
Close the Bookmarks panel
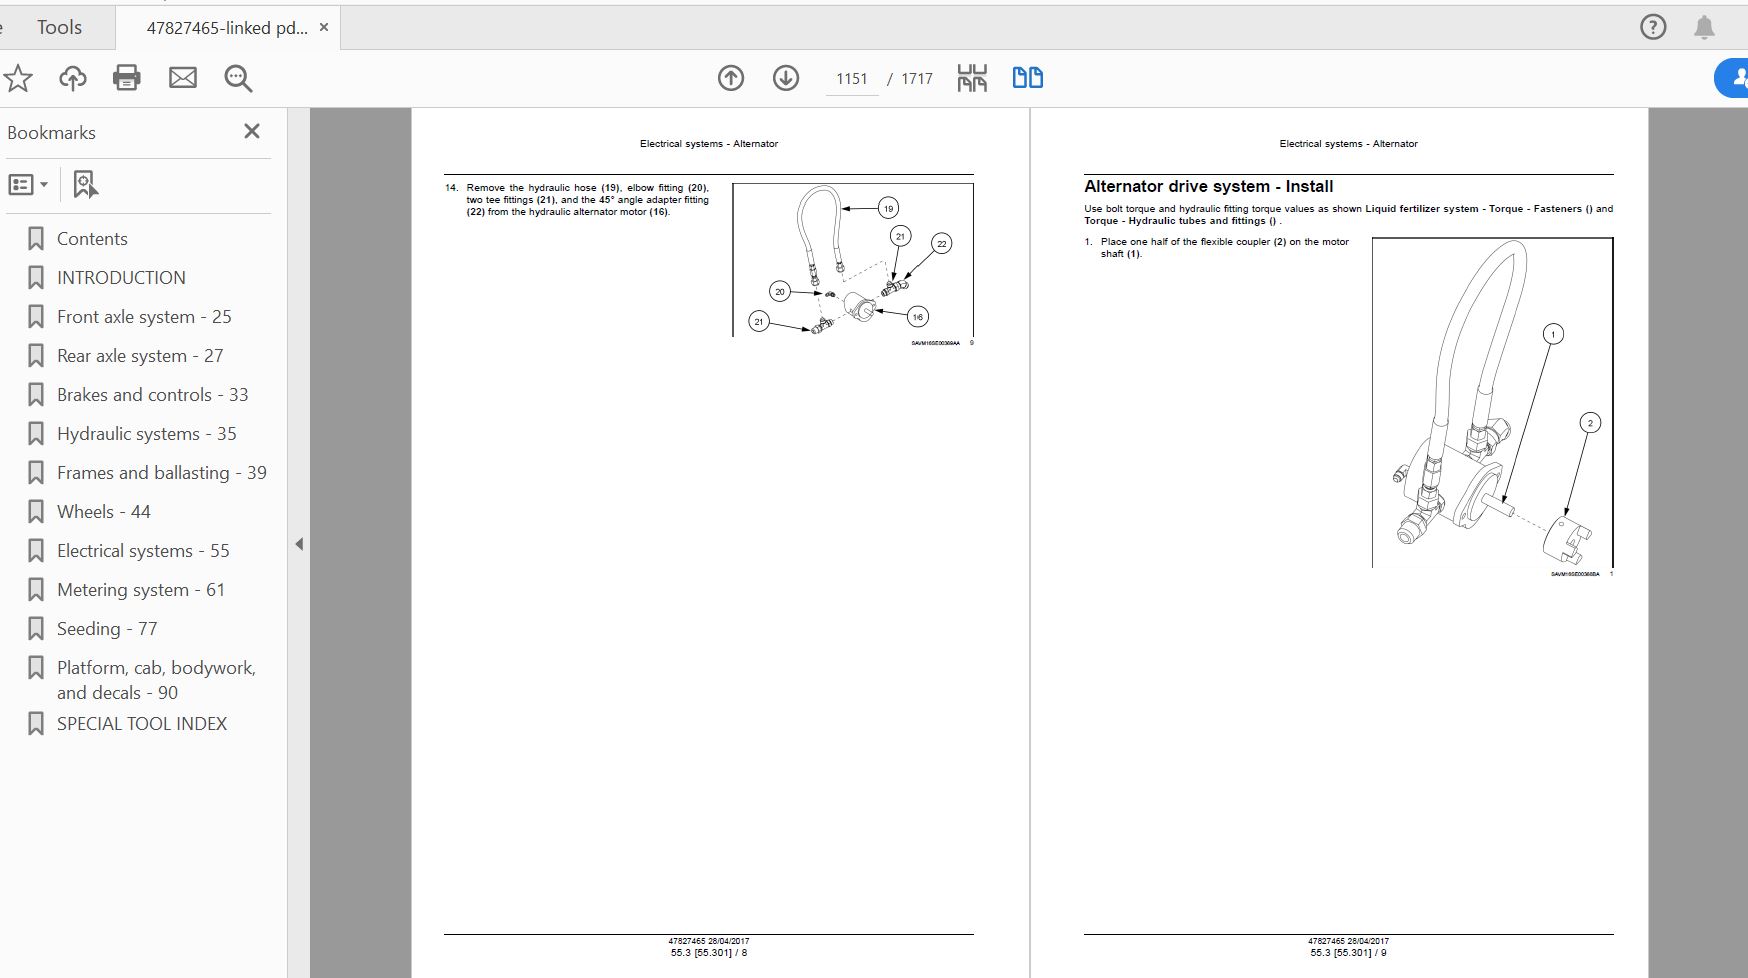(252, 131)
